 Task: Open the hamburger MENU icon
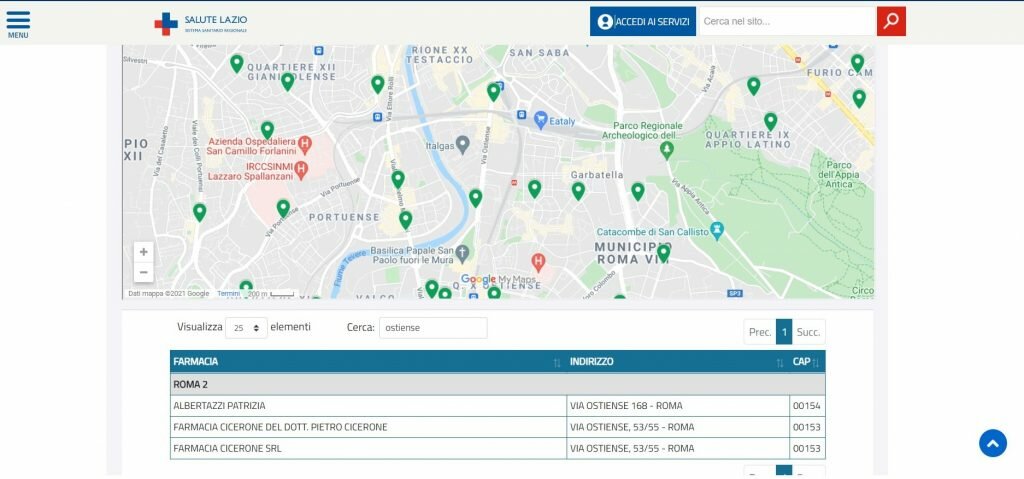click(18, 23)
